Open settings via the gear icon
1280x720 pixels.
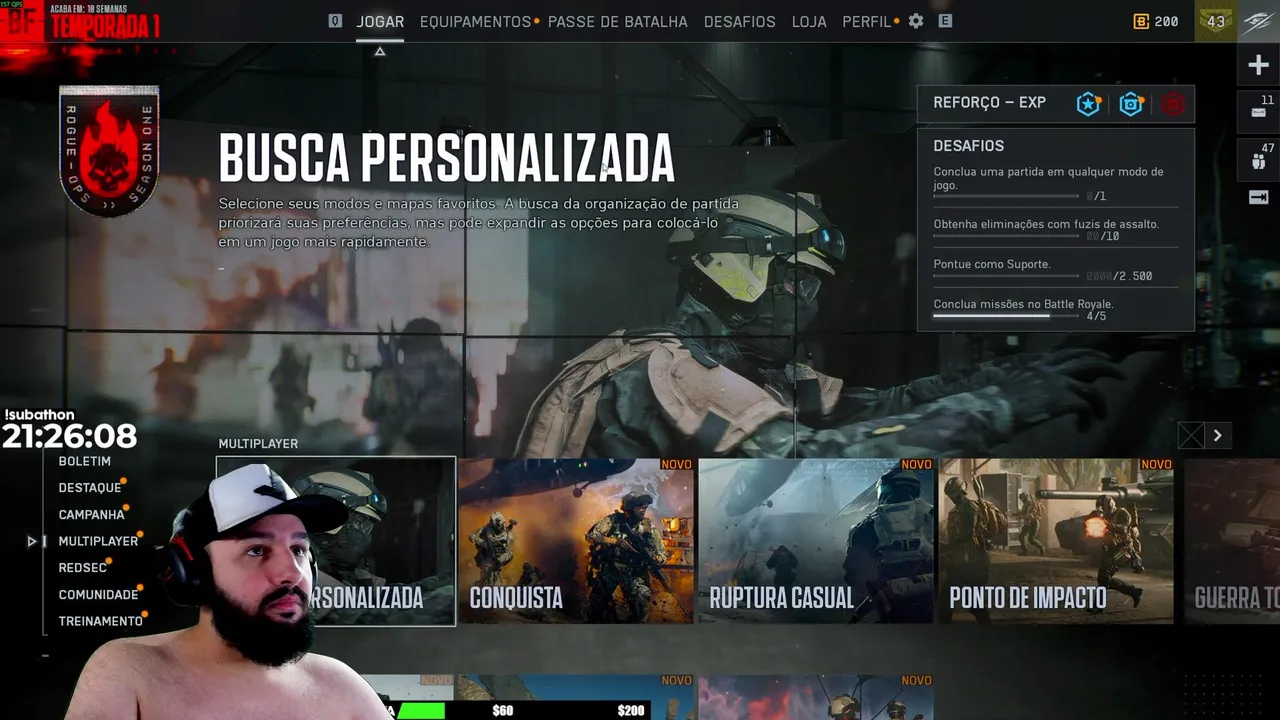click(x=916, y=21)
